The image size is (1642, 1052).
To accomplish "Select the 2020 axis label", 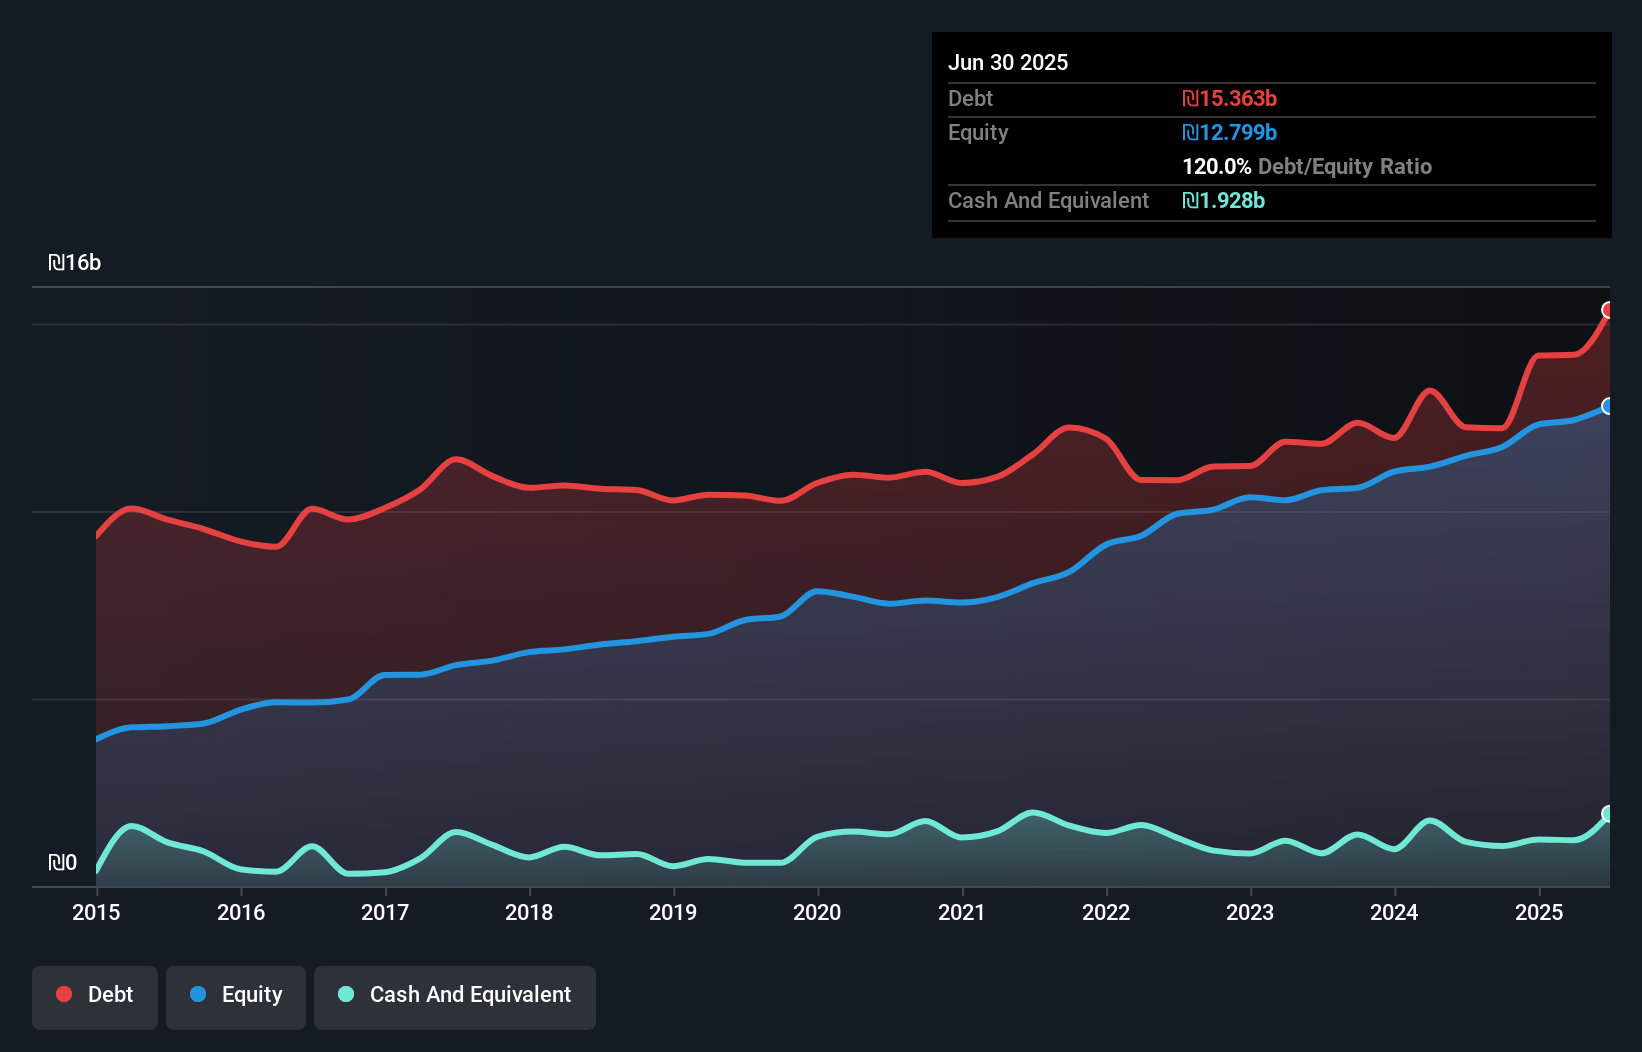I will click(817, 912).
